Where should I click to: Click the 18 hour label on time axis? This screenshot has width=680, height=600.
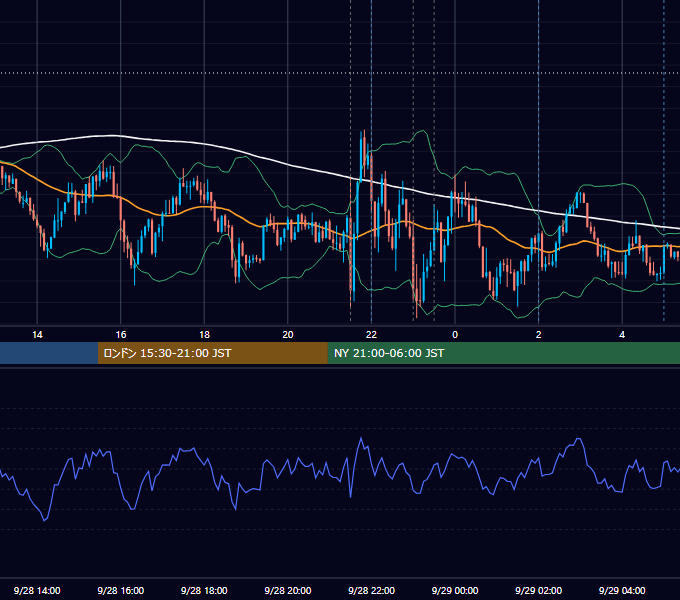click(x=204, y=335)
